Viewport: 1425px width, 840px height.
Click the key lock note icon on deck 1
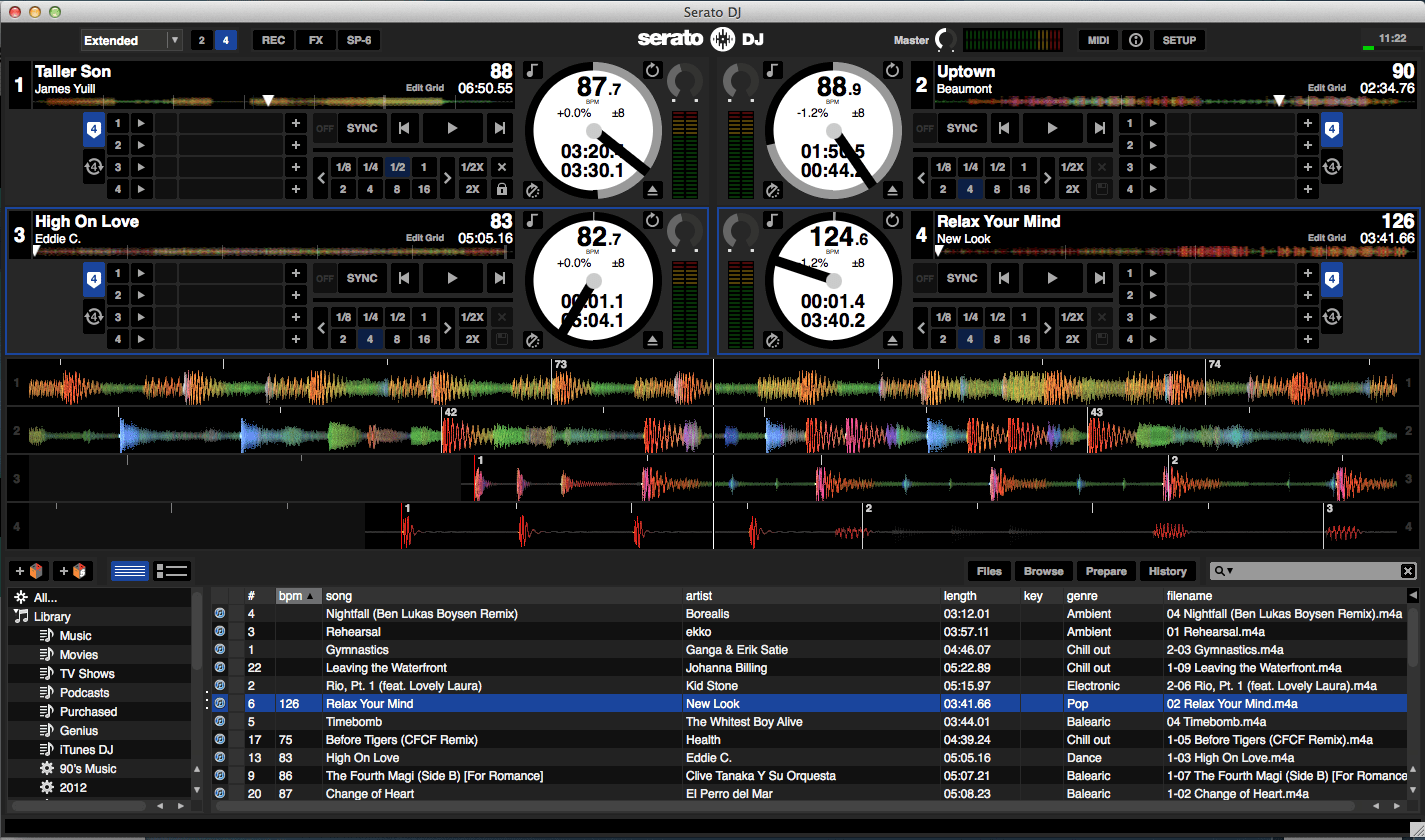(533, 70)
